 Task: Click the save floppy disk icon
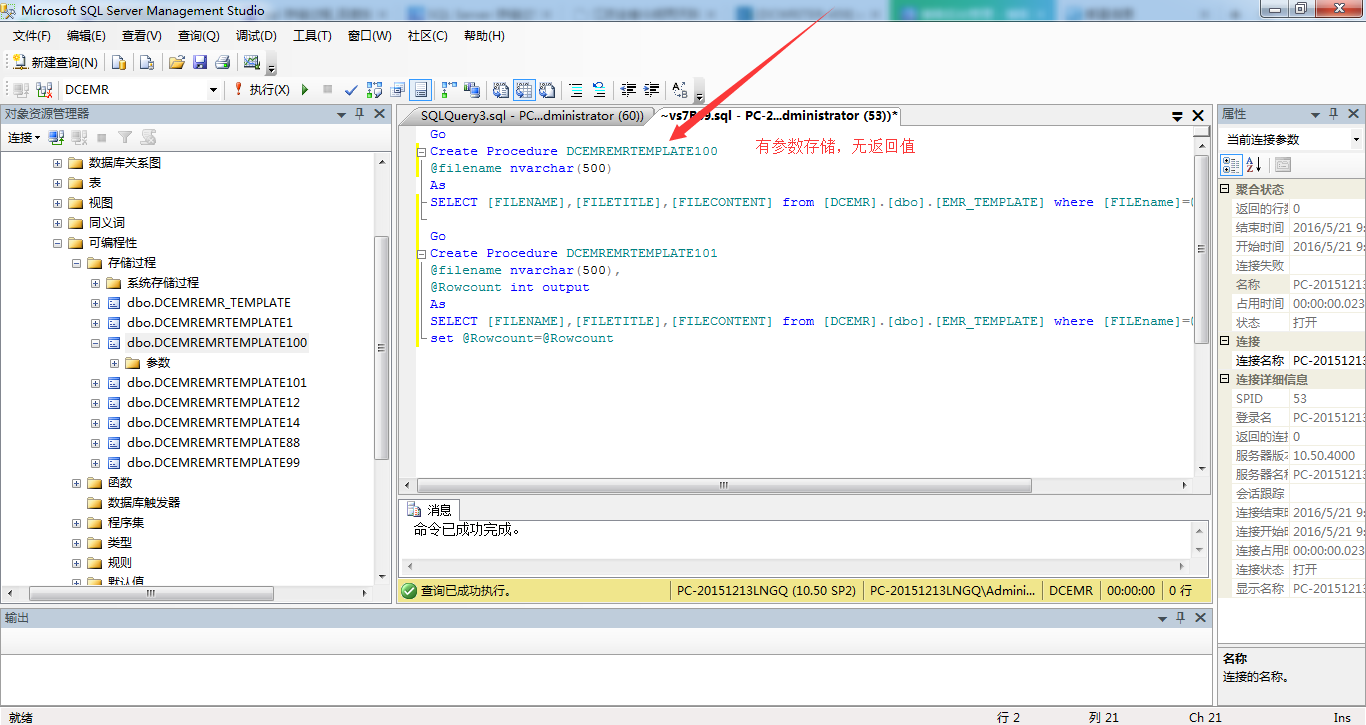[199, 62]
